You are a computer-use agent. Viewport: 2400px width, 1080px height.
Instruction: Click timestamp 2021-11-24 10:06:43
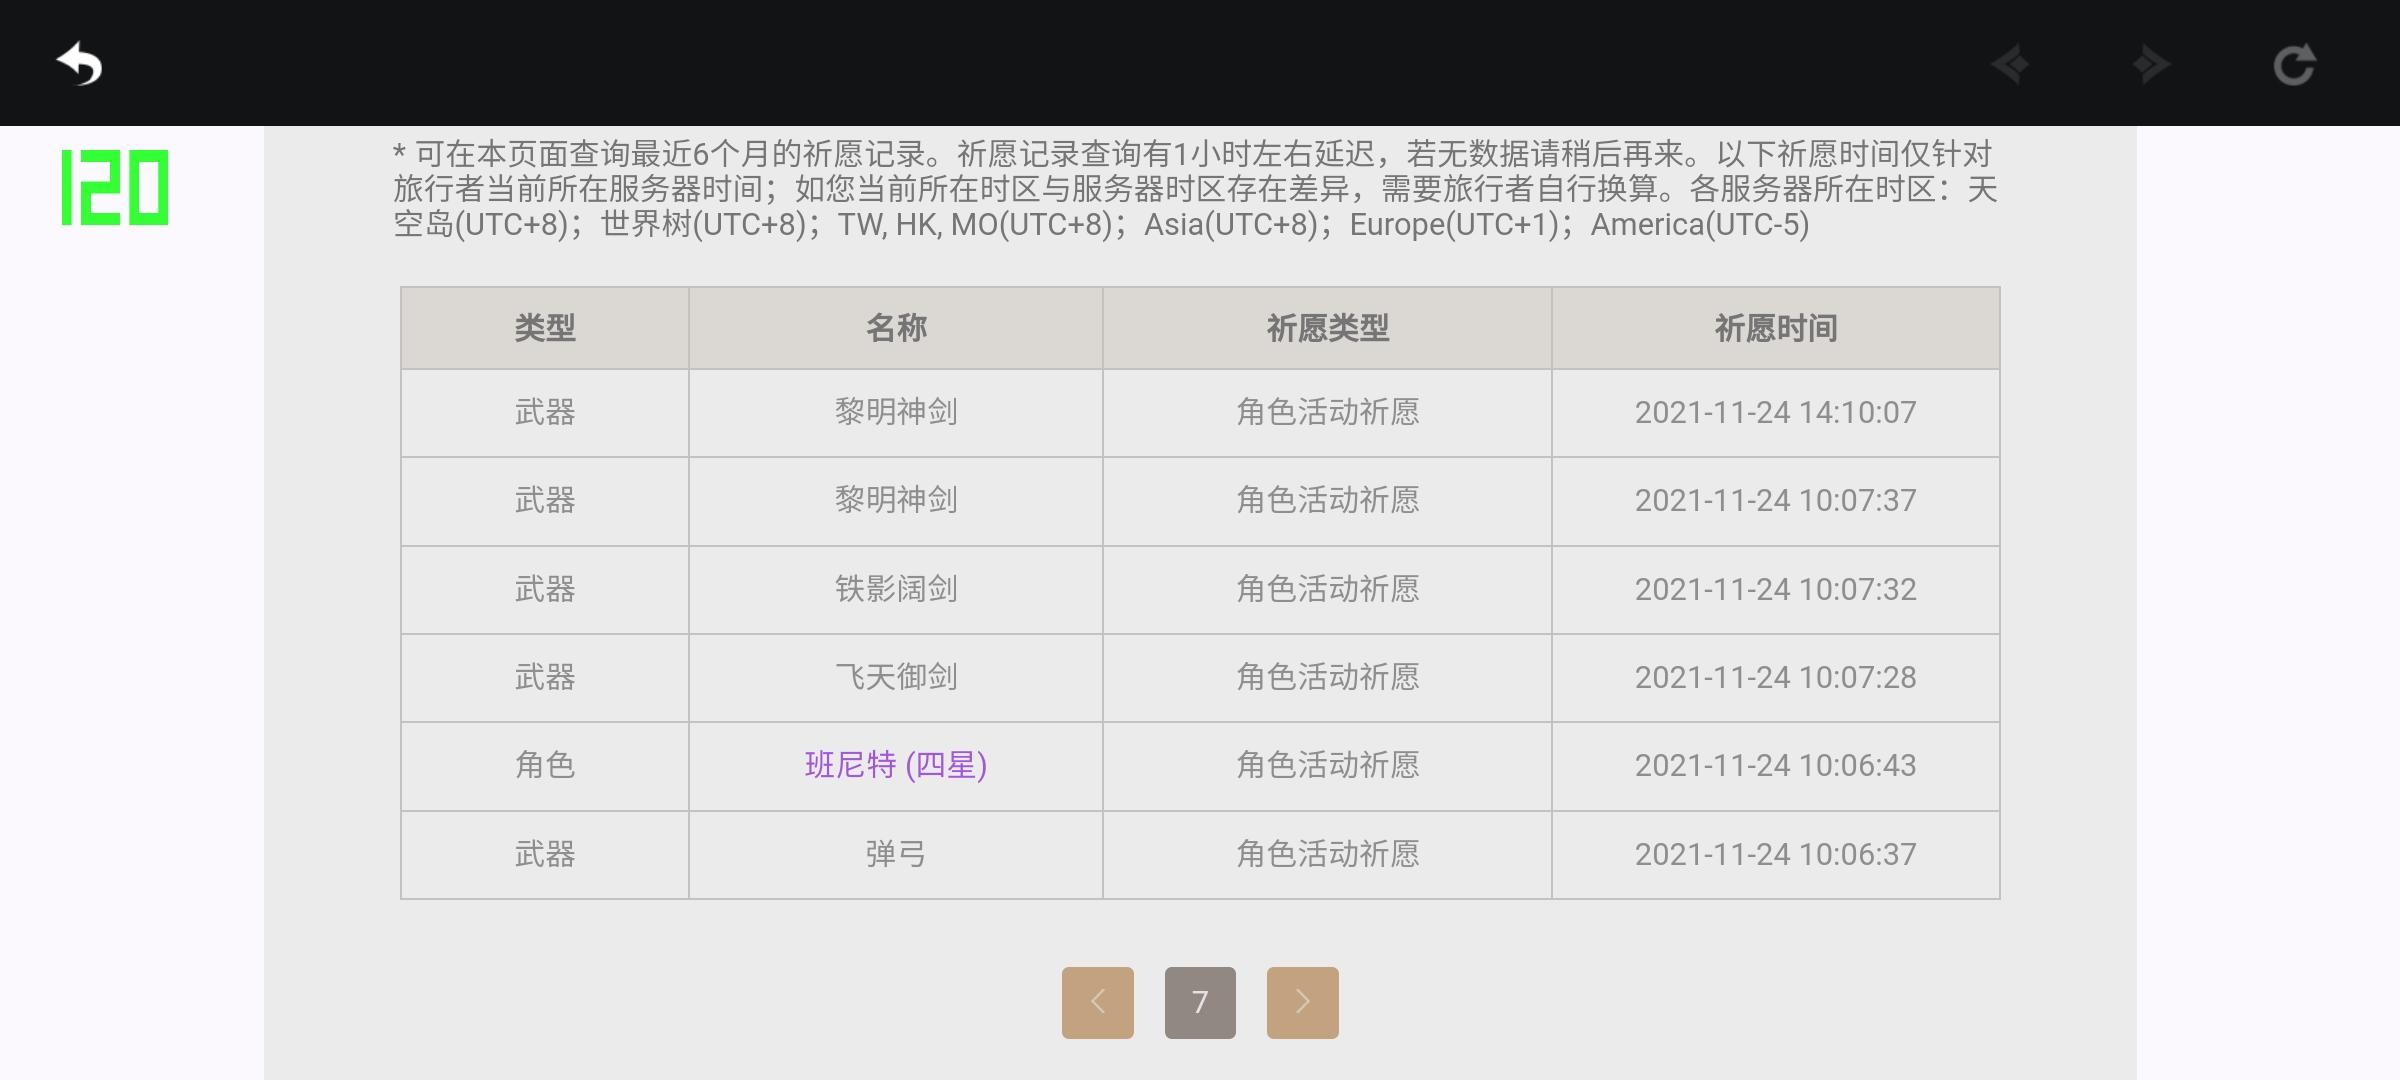coord(1776,765)
